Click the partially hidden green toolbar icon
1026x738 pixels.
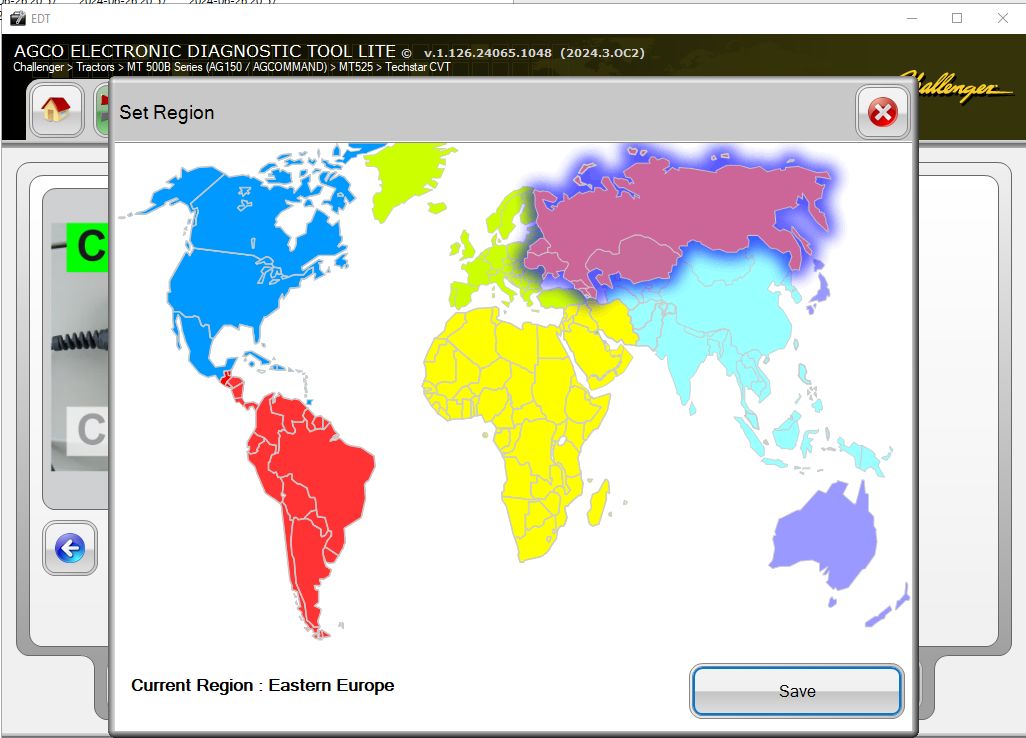103,109
